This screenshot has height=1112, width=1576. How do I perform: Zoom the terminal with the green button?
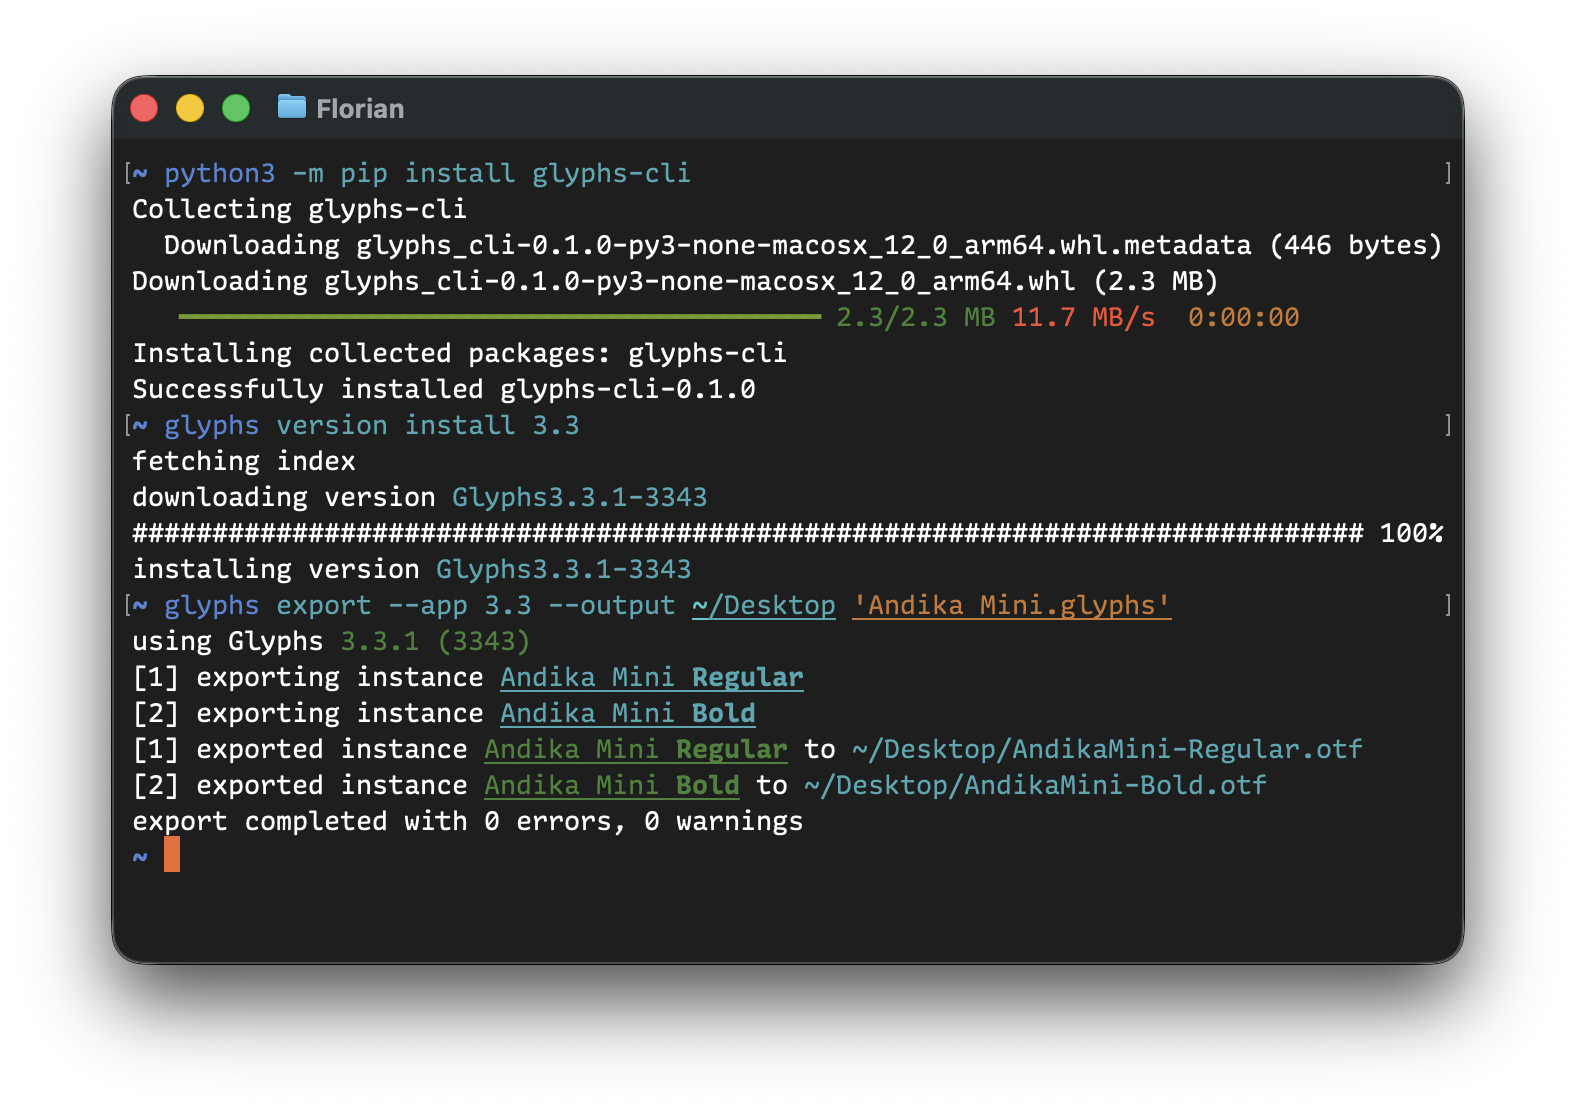(236, 108)
